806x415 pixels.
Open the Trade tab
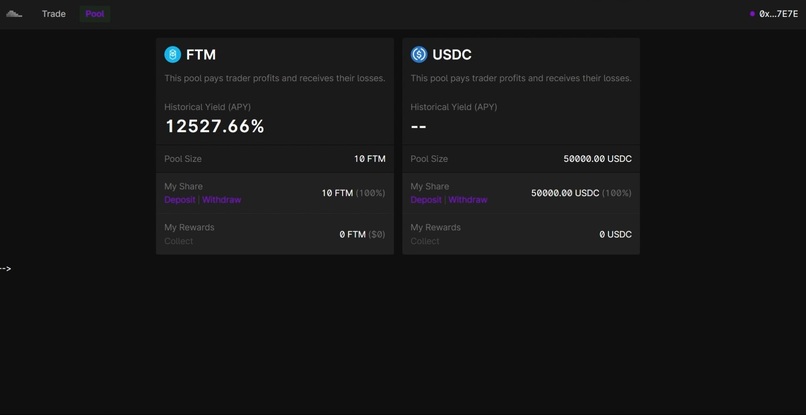click(53, 14)
